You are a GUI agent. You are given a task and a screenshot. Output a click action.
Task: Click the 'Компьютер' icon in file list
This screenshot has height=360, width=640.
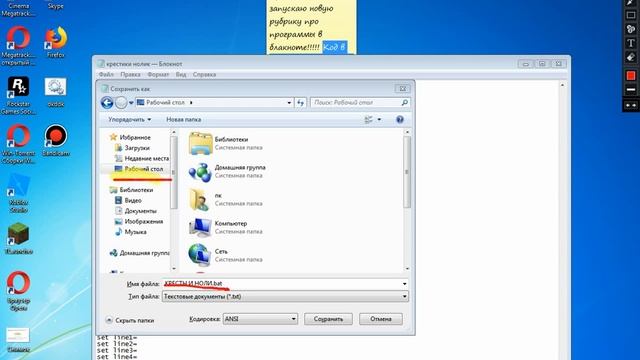[x=200, y=227]
